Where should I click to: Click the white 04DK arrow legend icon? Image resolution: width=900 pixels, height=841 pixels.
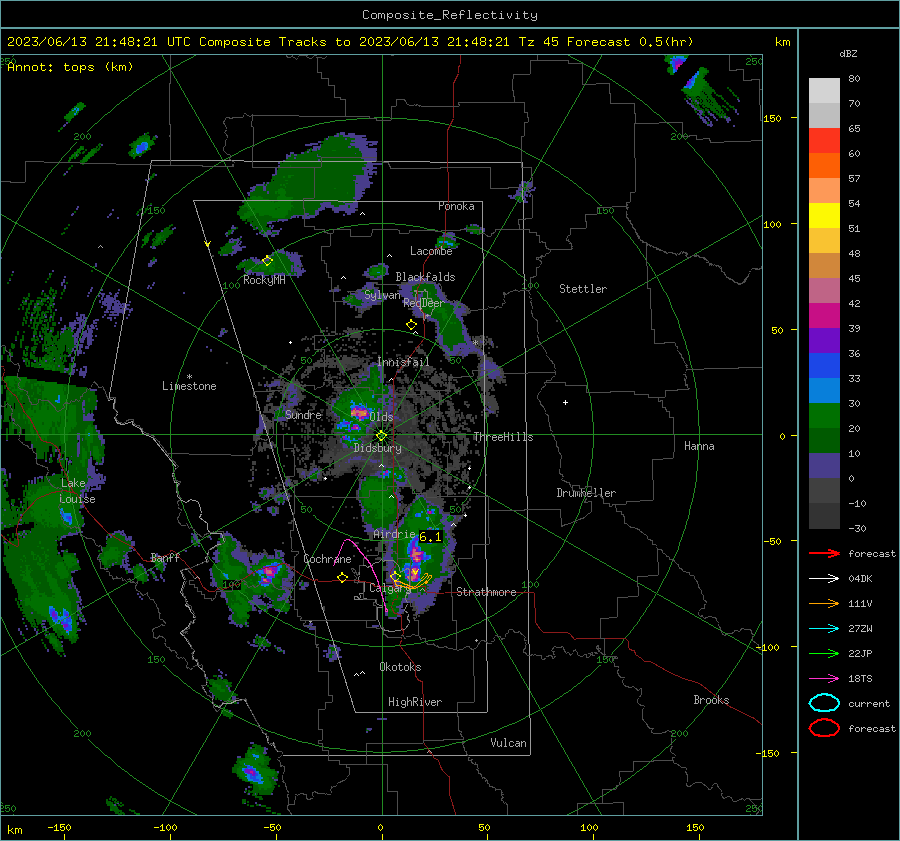[824, 579]
